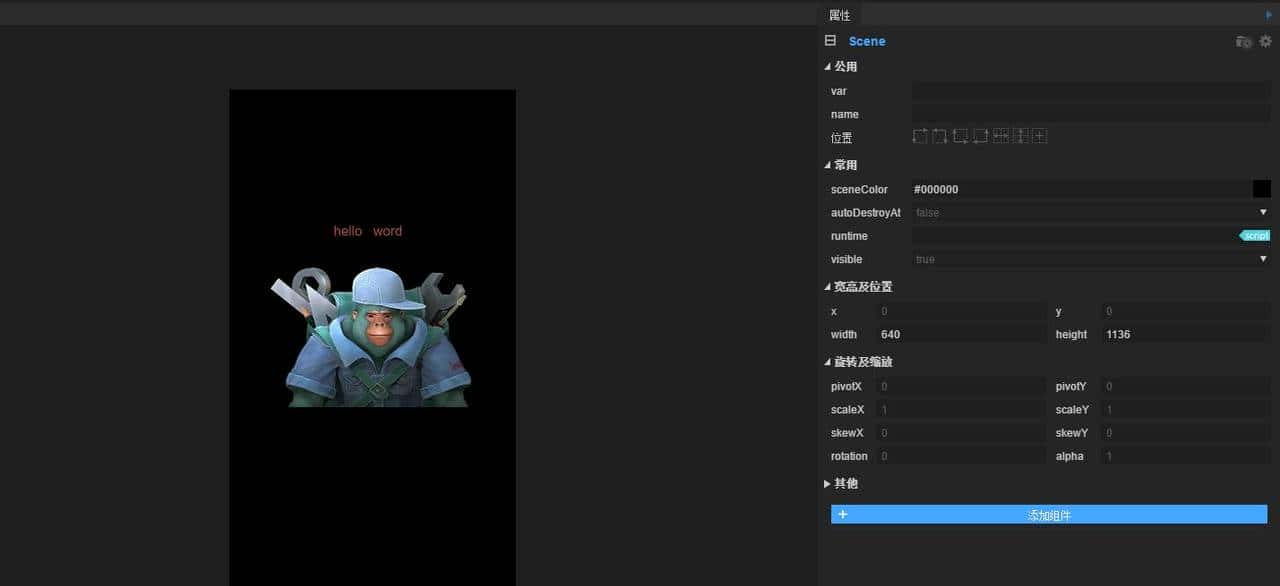Switch to the 属性 tab

coord(839,14)
